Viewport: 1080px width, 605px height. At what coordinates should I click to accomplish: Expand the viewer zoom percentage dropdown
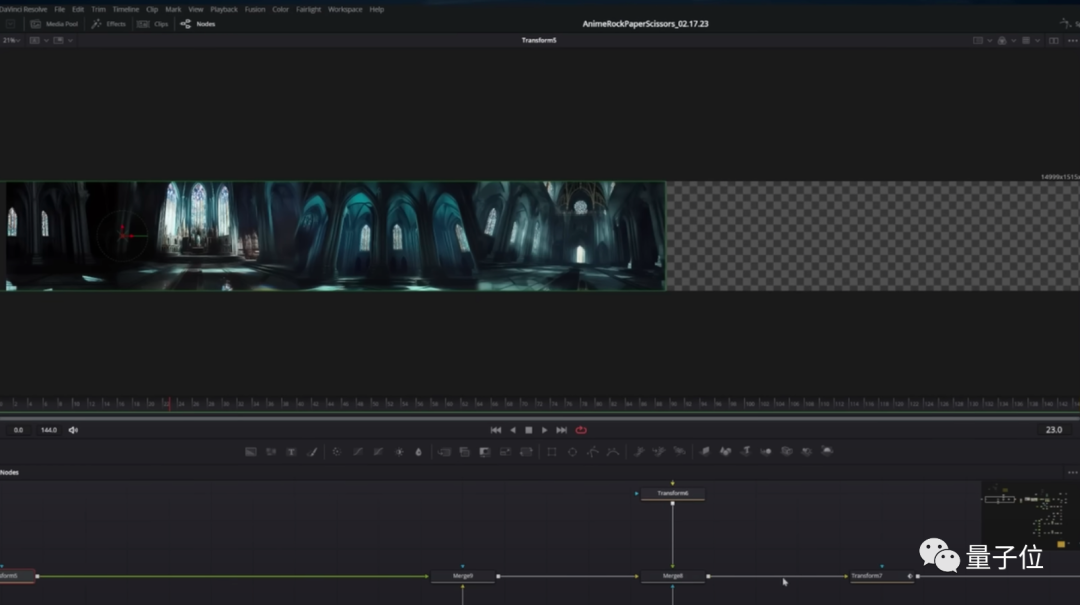point(11,40)
